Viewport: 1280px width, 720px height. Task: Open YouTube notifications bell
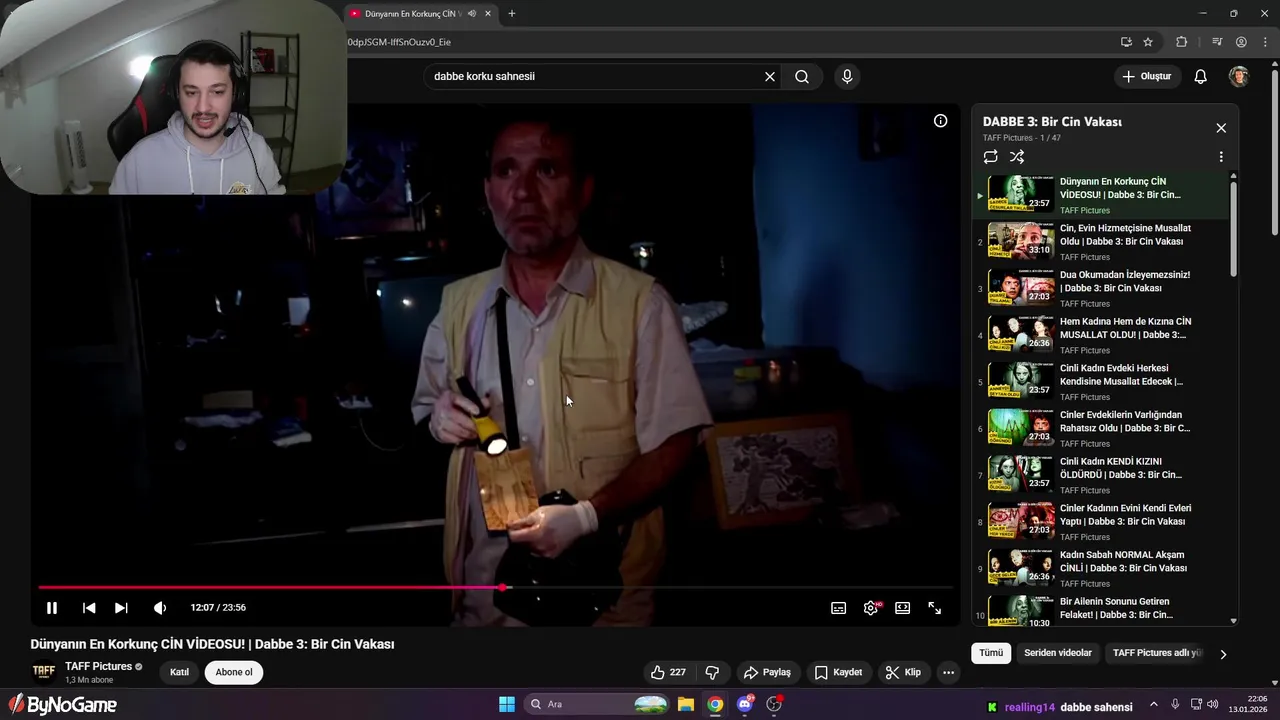(1201, 76)
